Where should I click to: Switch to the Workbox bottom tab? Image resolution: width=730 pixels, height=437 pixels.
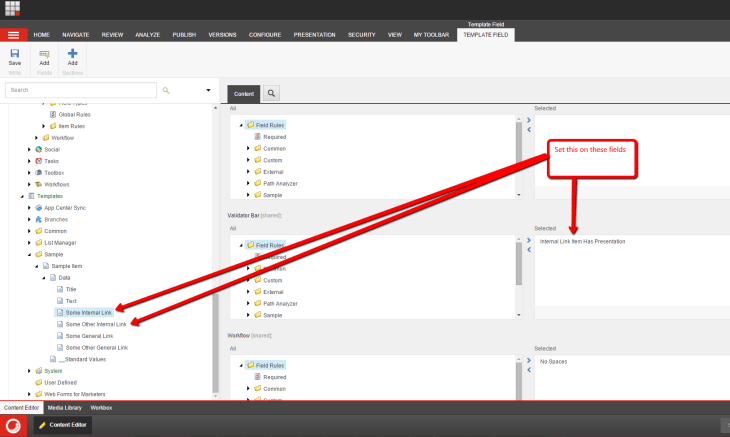click(x=101, y=408)
